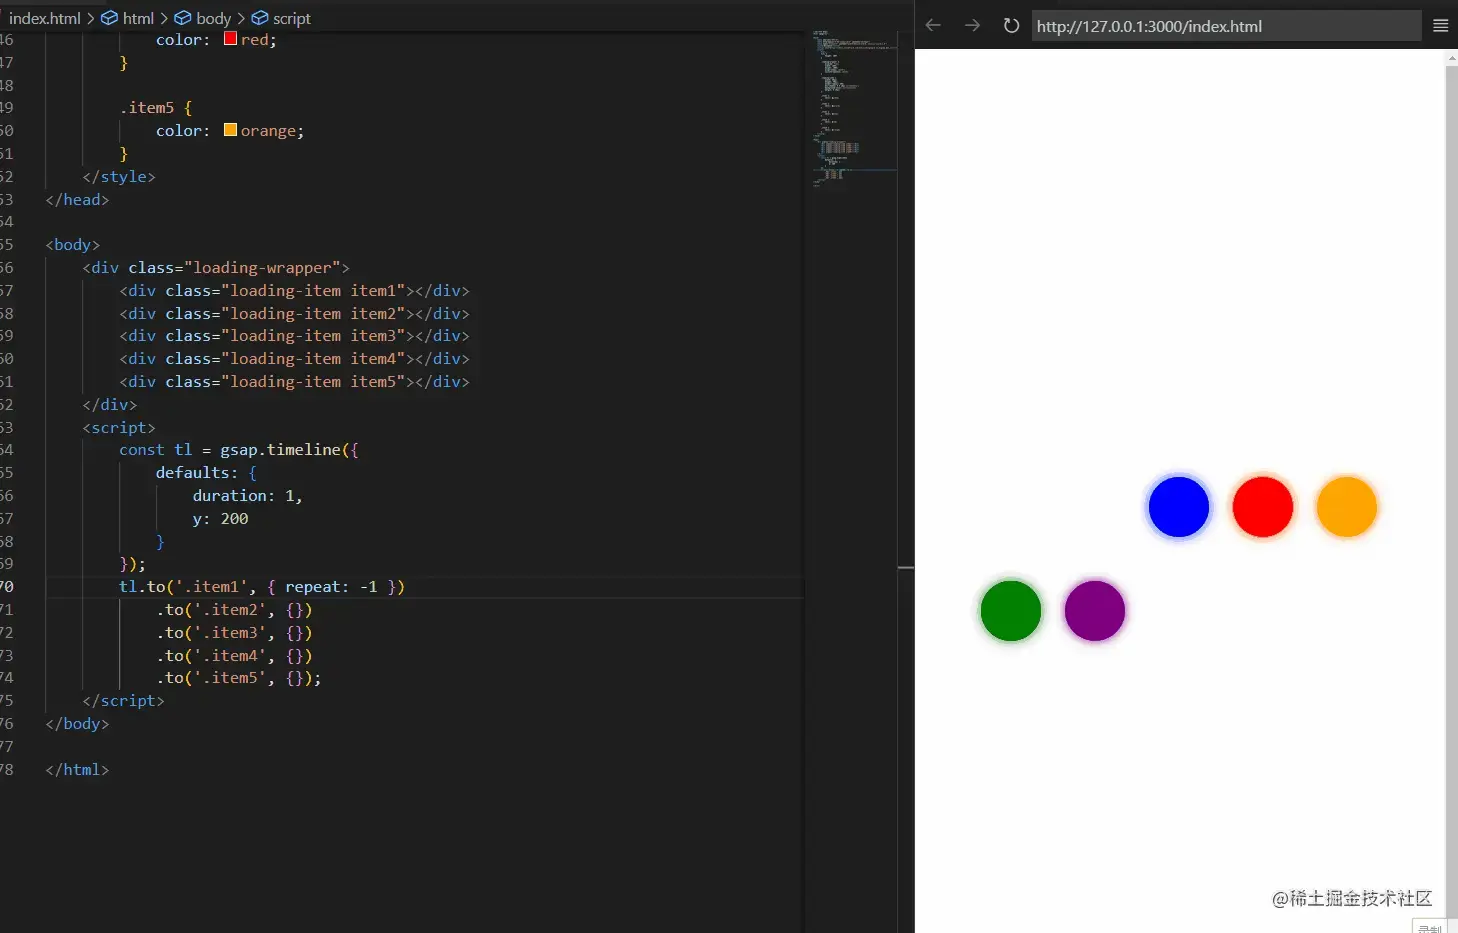Select the 'index.html' breadcrumb entry
The image size is (1458, 933).
[44, 18]
